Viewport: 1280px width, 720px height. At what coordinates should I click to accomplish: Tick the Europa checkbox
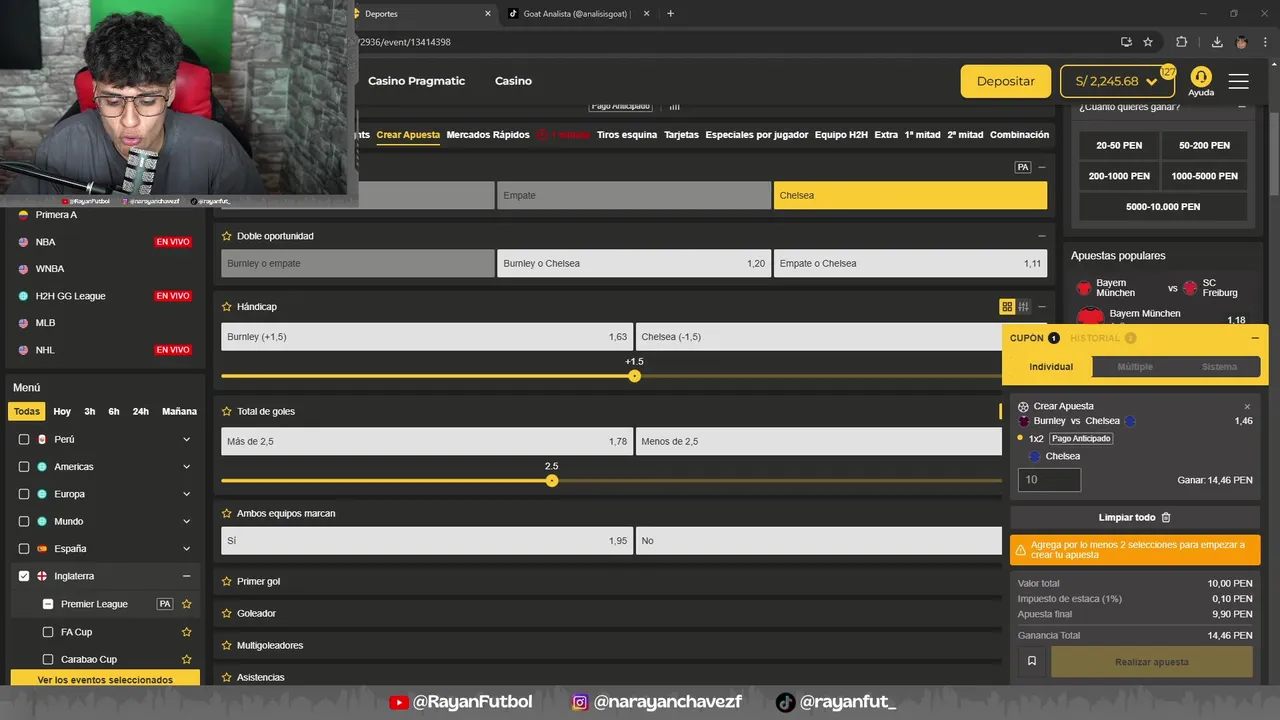tap(24, 494)
